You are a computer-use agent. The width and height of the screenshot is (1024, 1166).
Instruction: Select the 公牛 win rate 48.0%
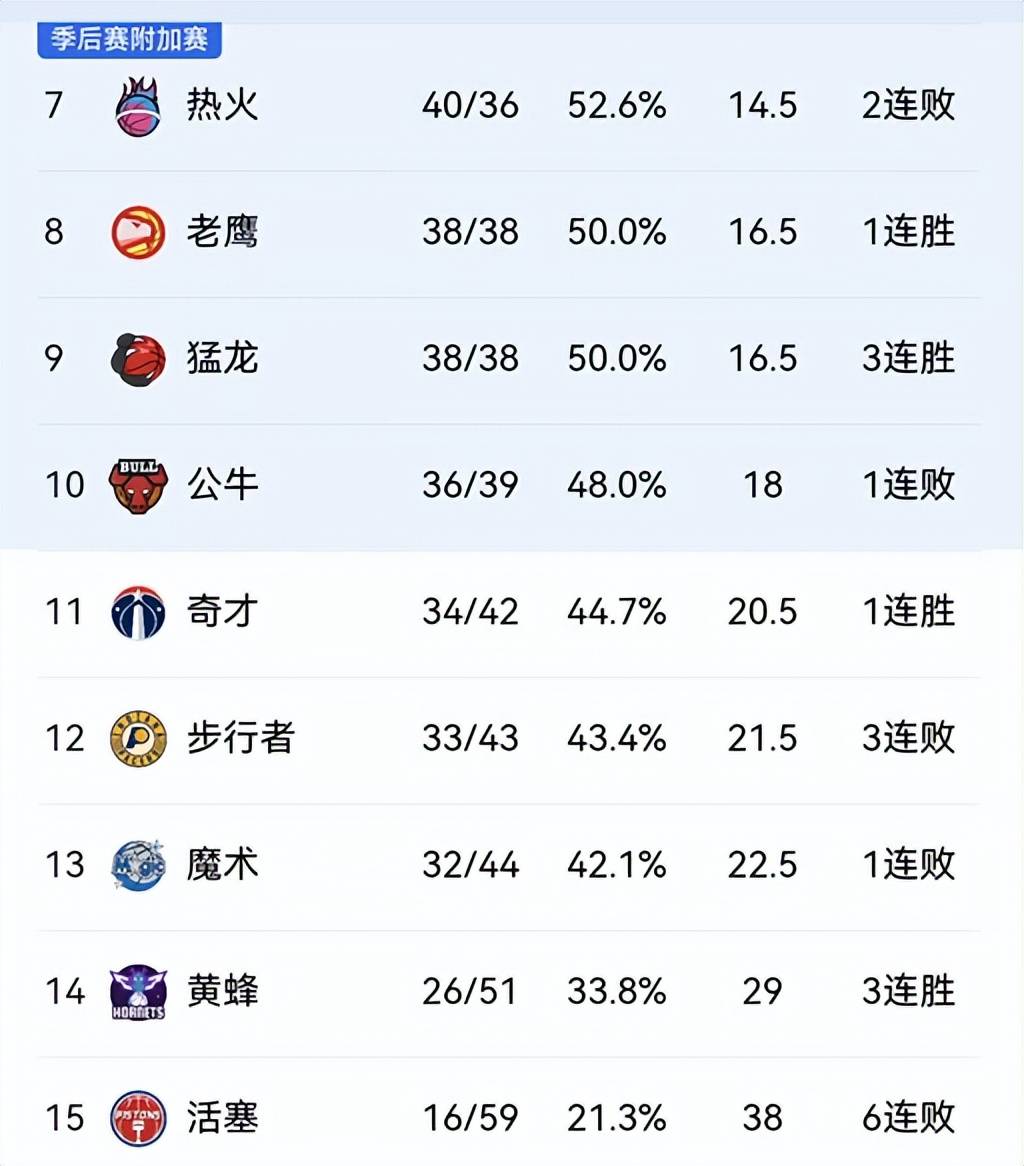click(616, 485)
